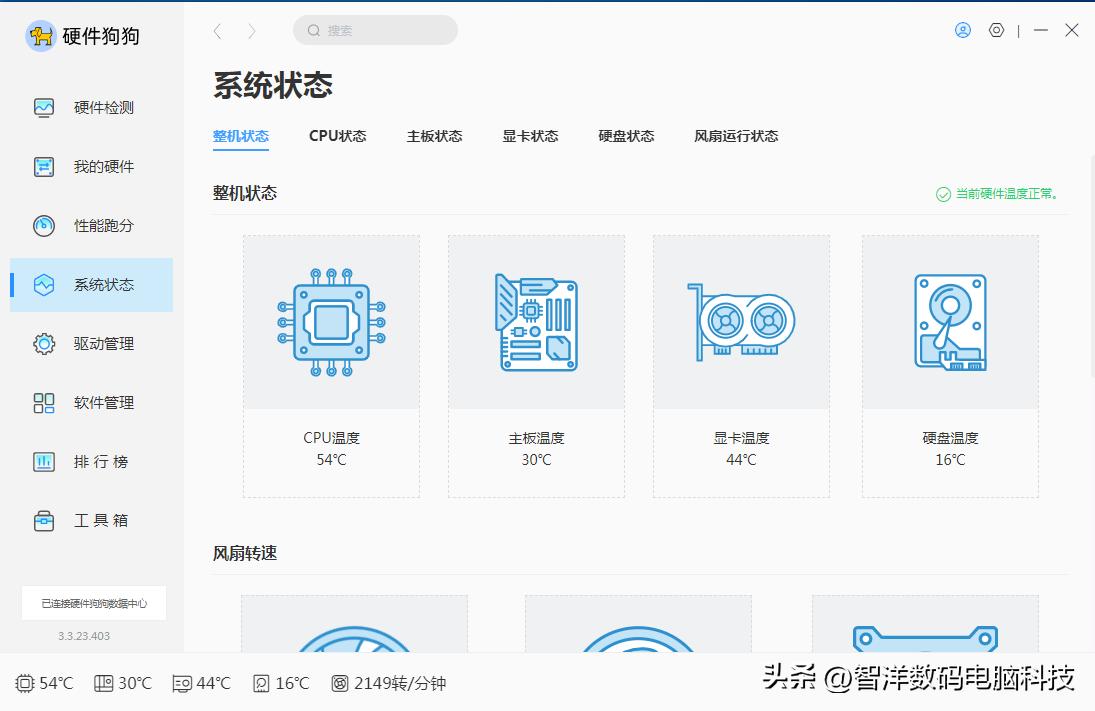Viewport: 1095px width, 711px height.
Task: Open the settings gear menu
Action: (996, 30)
